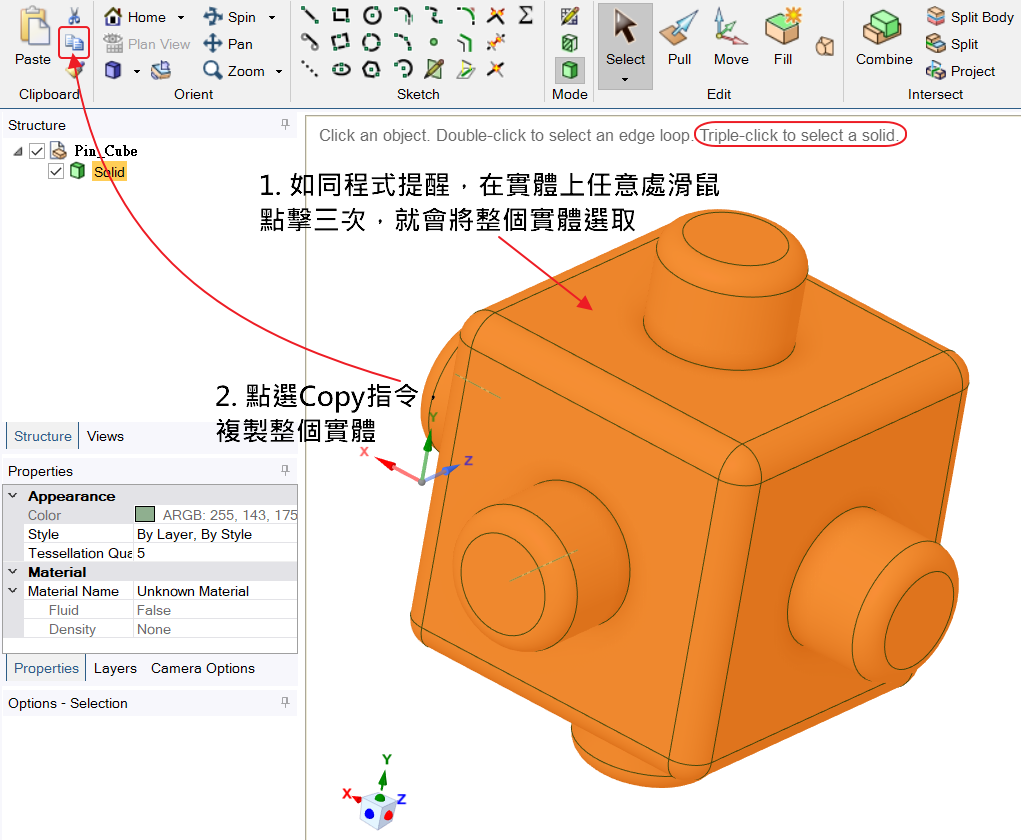Collapse the Material Name property row

click(12, 591)
